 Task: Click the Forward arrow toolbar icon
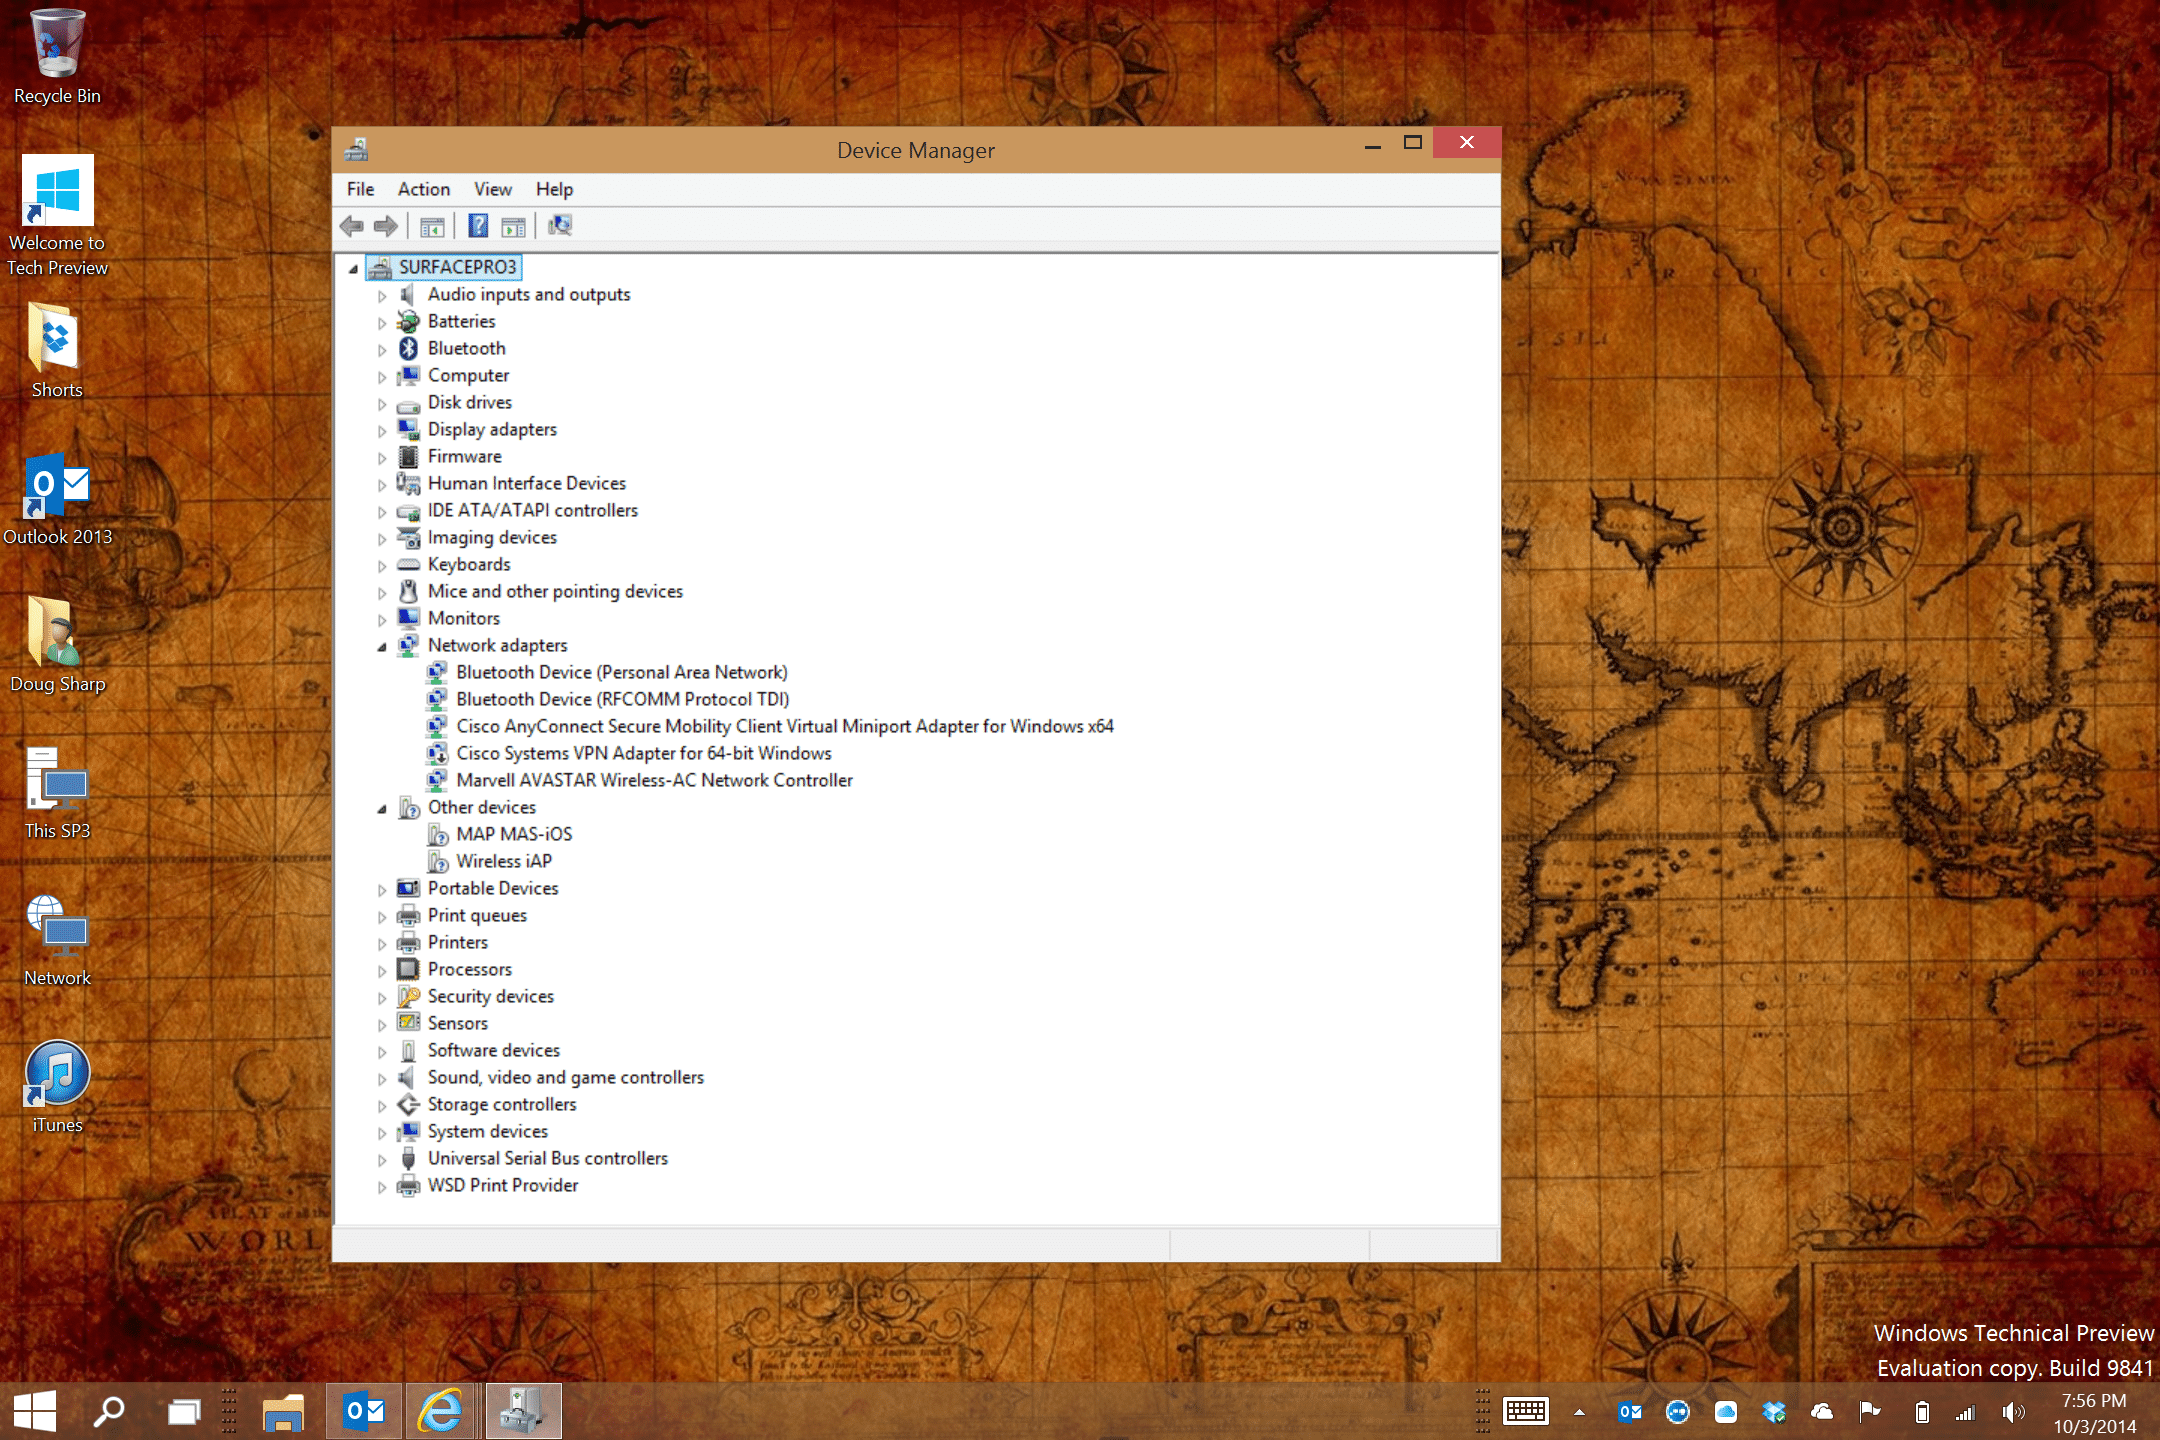click(386, 226)
